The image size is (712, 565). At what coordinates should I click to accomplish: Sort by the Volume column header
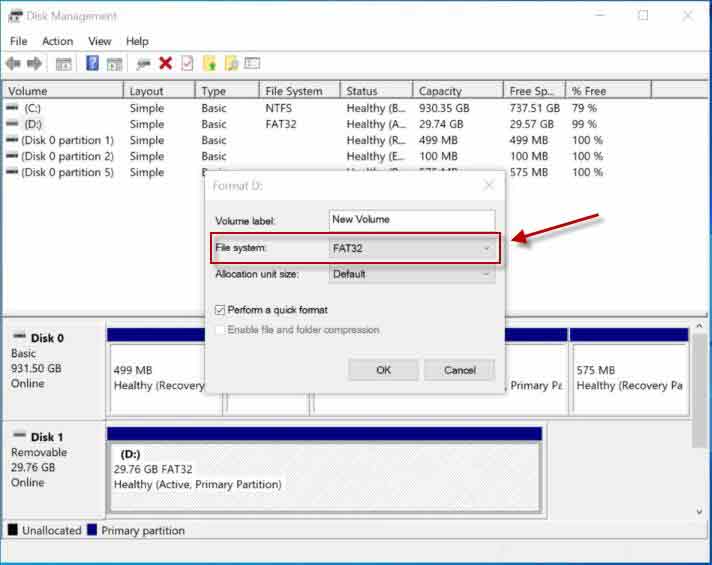pyautogui.click(x=63, y=91)
